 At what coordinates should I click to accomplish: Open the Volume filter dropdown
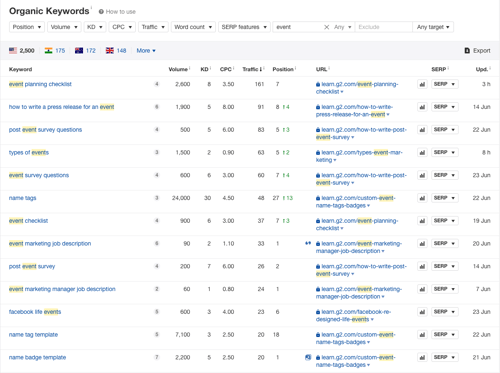point(64,27)
